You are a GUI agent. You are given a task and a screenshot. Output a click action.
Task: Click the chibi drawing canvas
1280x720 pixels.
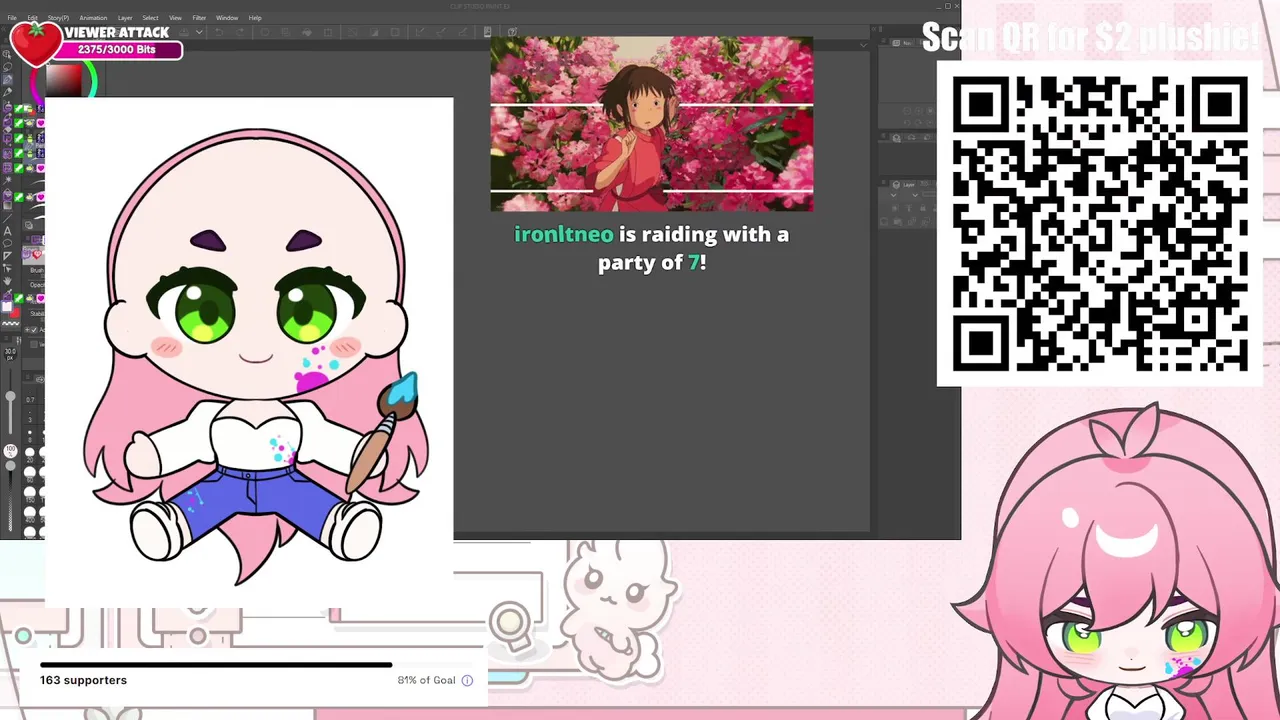(x=249, y=351)
